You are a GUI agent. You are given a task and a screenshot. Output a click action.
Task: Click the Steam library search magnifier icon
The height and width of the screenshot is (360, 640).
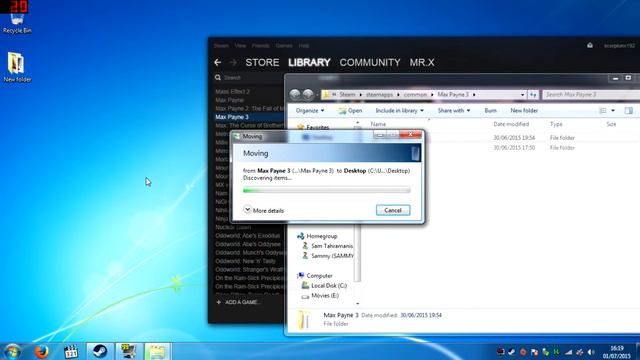click(x=218, y=78)
